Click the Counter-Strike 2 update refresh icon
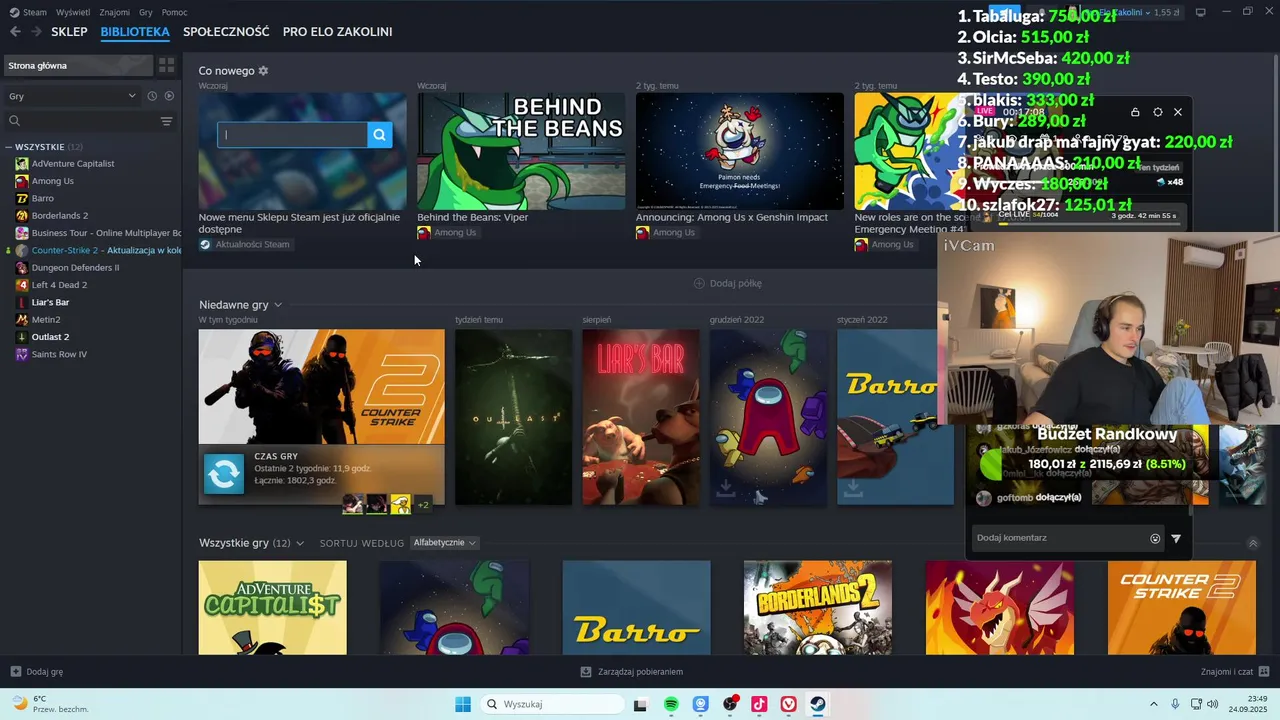1280x720 pixels. pos(224,474)
